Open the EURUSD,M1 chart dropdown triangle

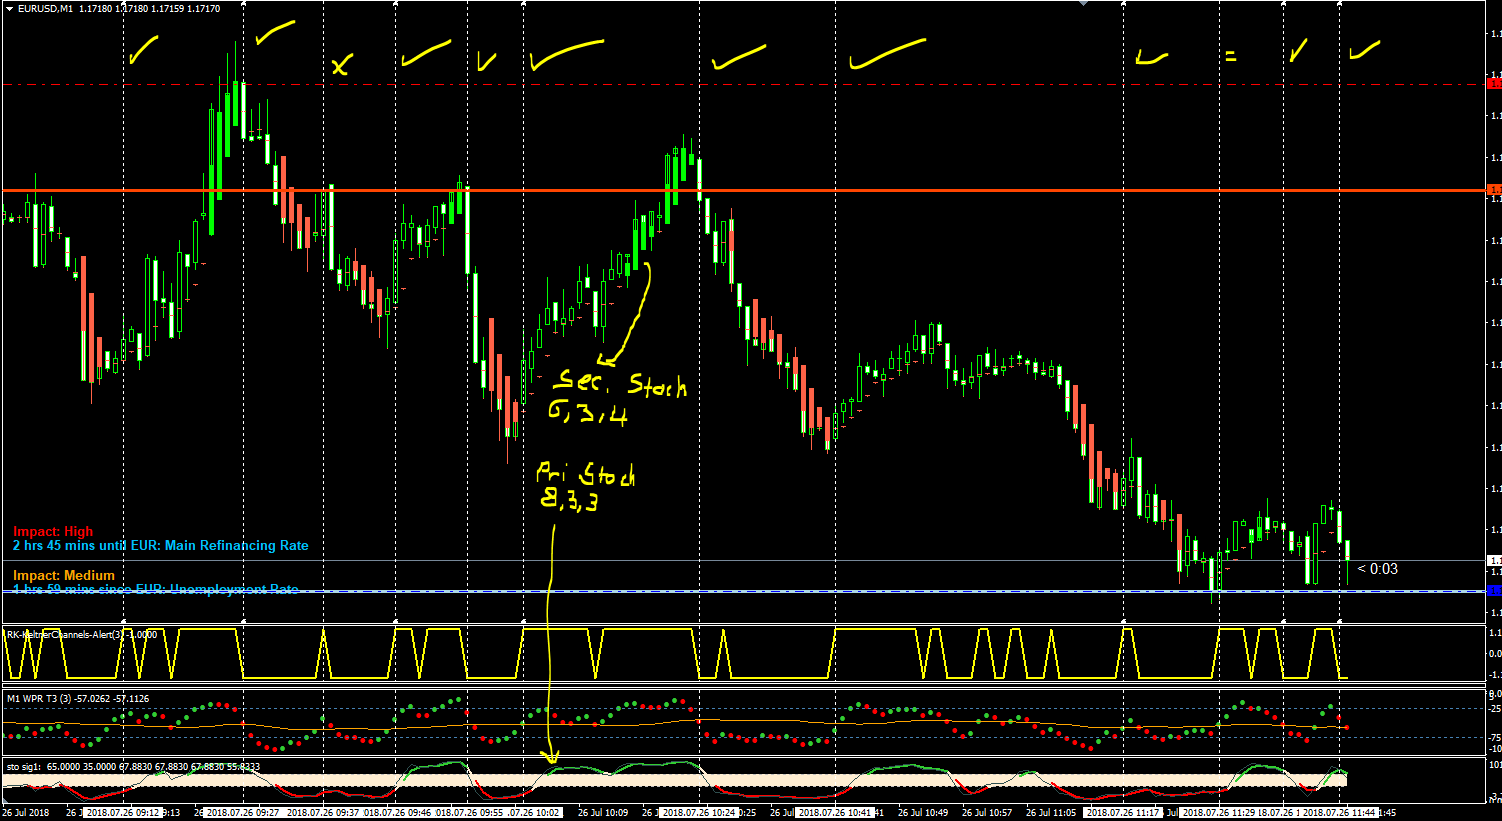[9, 8]
